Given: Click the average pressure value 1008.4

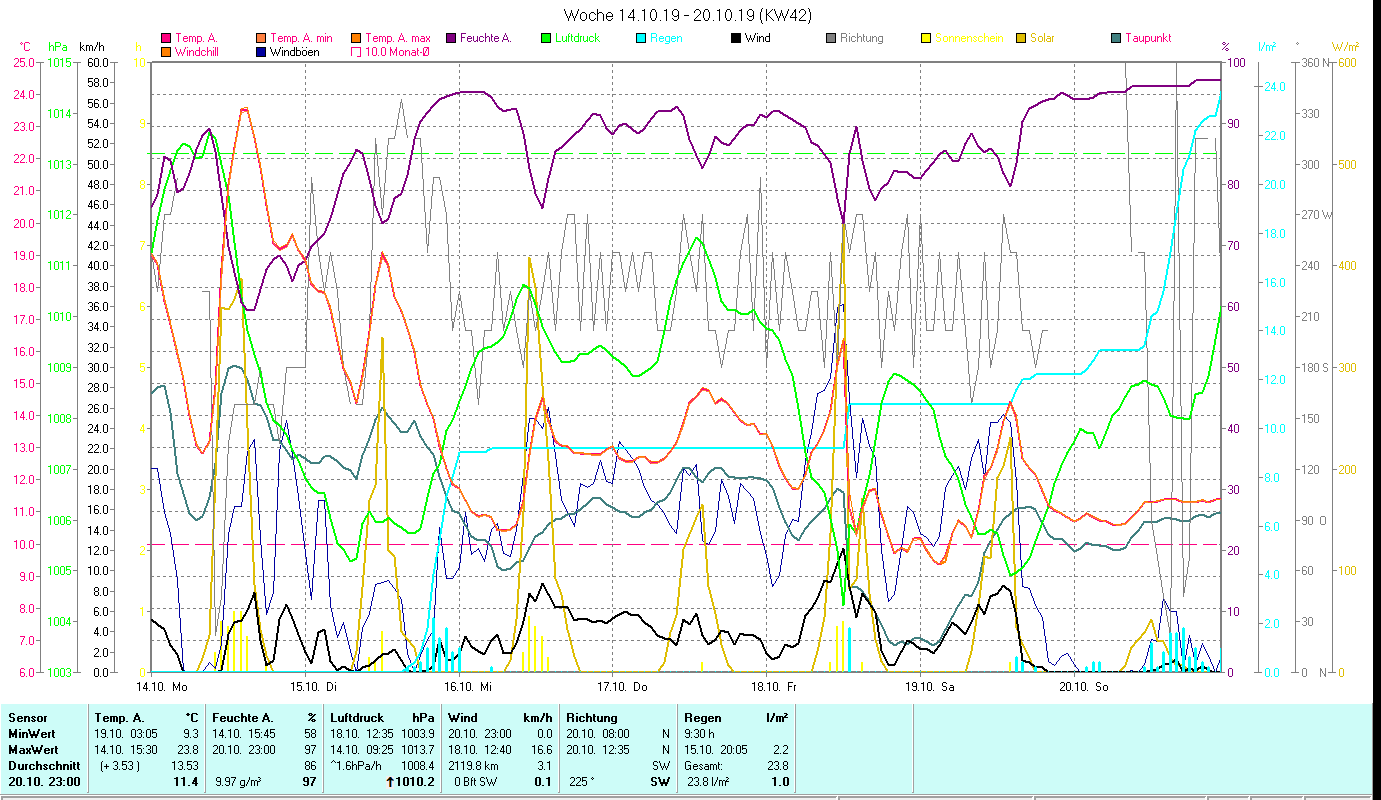Looking at the screenshot, I should [417, 765].
